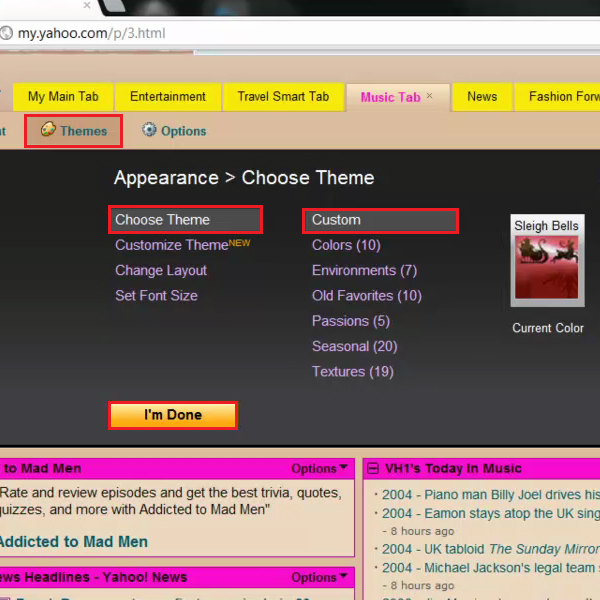Open UK tabloid Sunday Mirror headline
600x600 pixels.
tap(491, 549)
